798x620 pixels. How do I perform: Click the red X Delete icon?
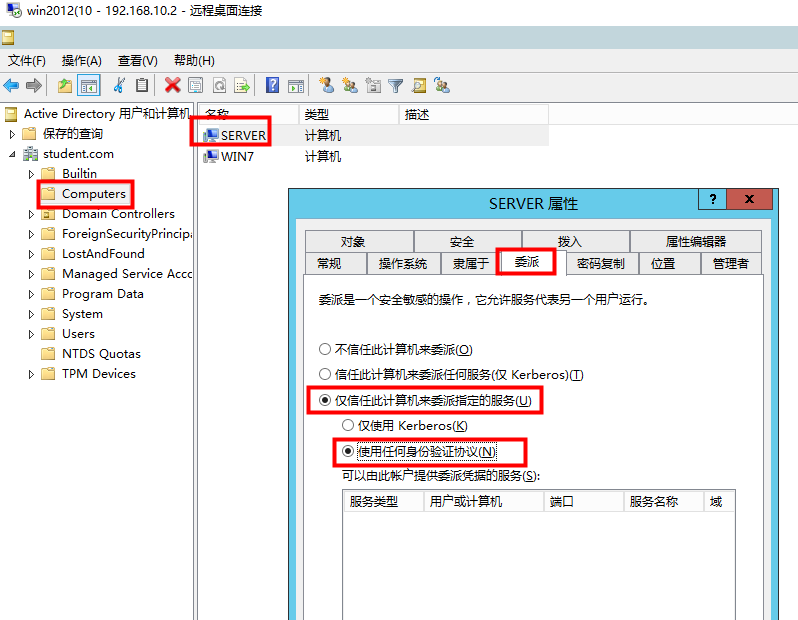point(173,86)
